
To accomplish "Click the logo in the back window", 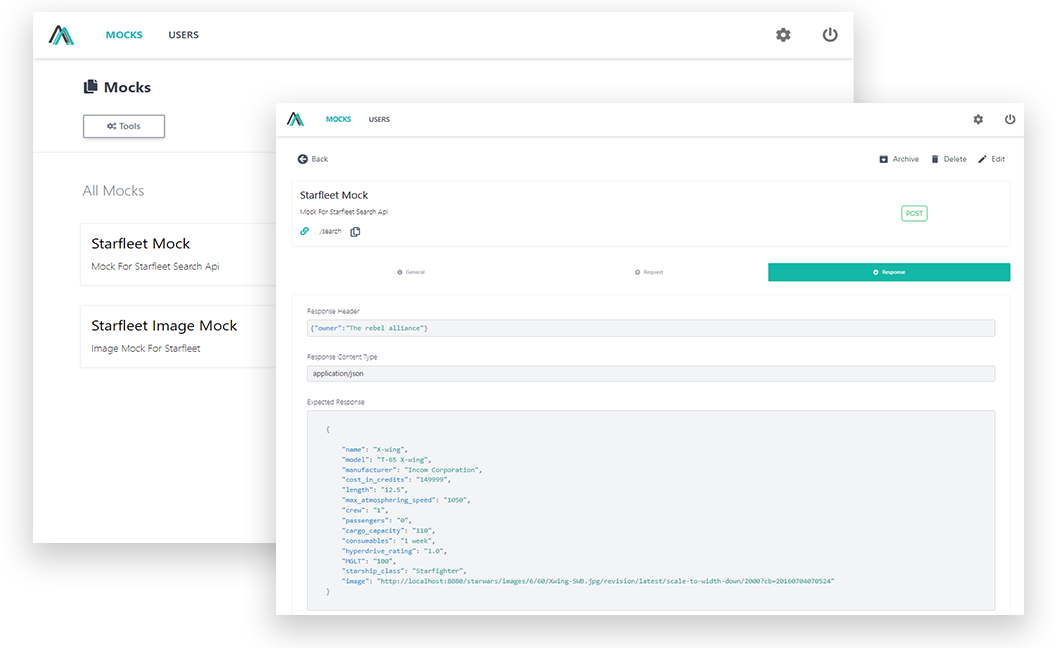I will tap(61, 34).
